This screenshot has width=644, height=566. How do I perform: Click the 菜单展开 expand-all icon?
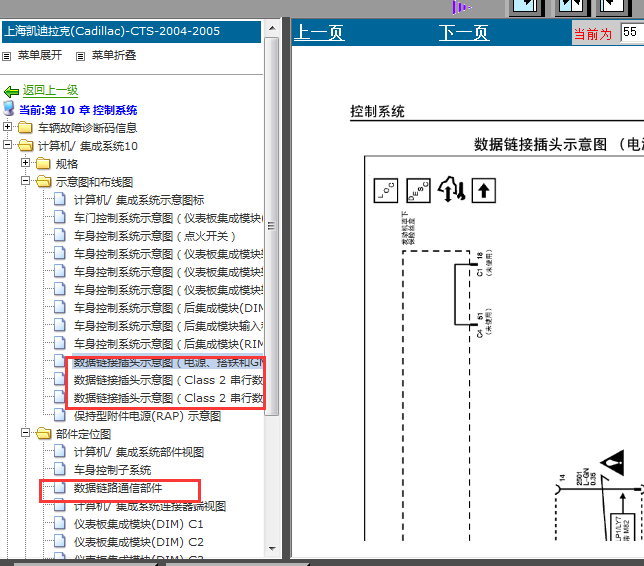7,56
